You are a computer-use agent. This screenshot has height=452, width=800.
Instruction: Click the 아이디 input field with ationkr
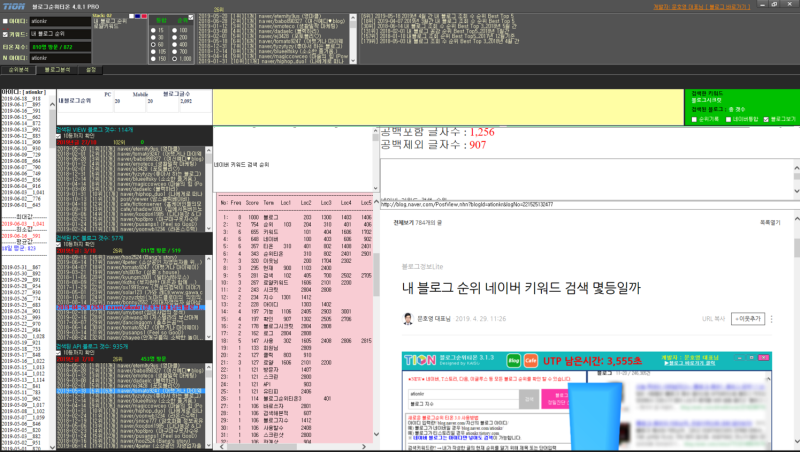60,21
